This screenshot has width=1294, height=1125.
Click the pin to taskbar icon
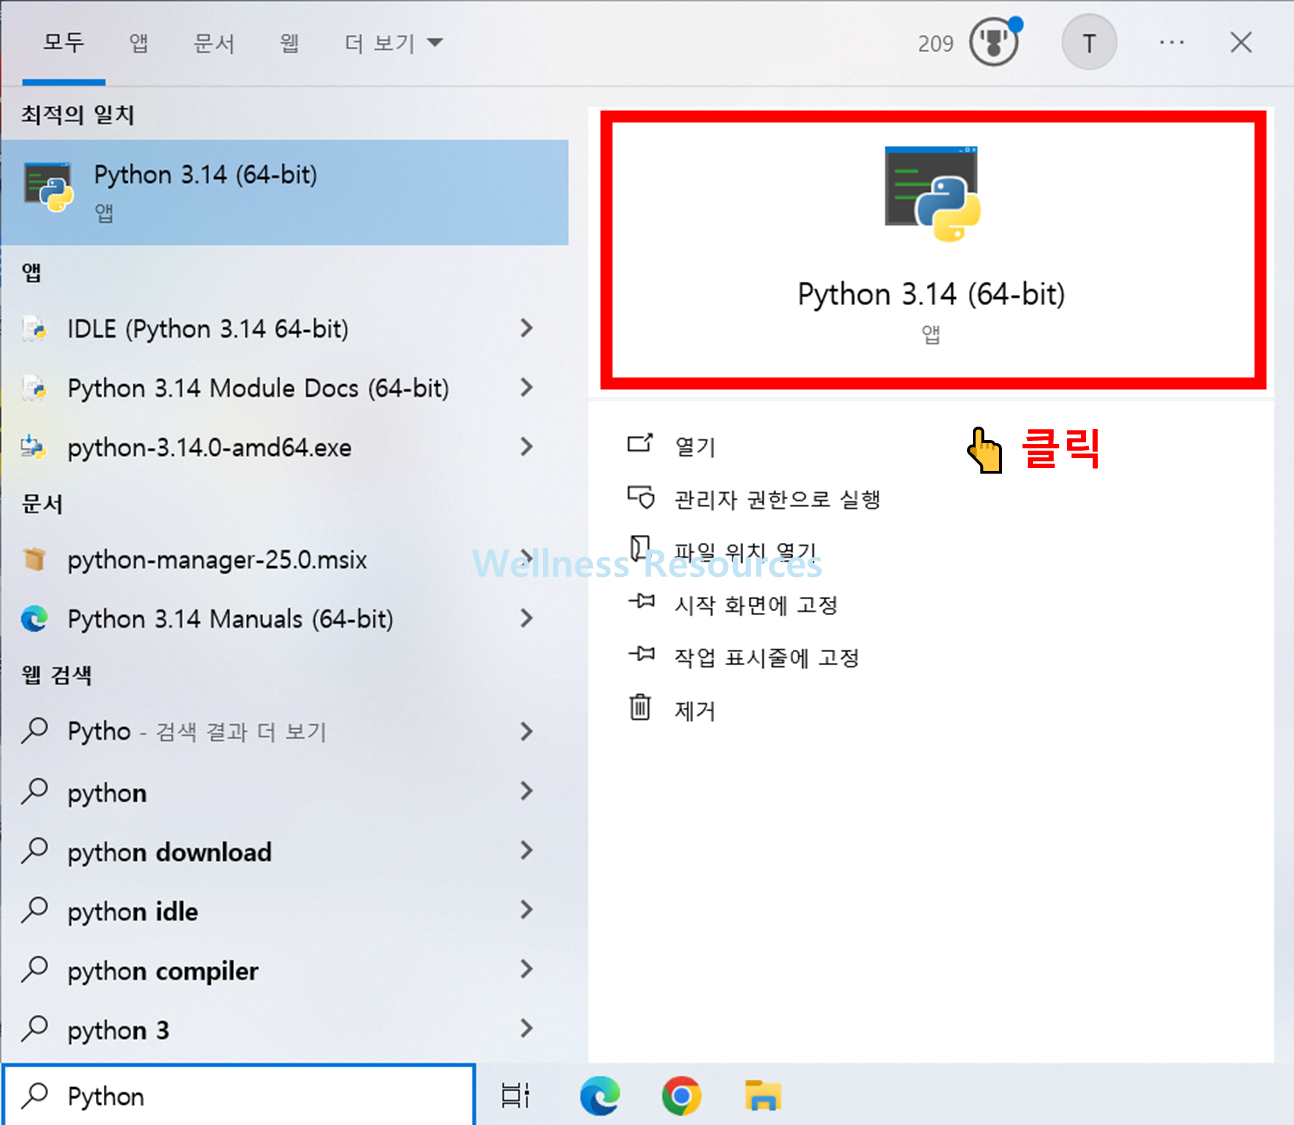click(641, 655)
